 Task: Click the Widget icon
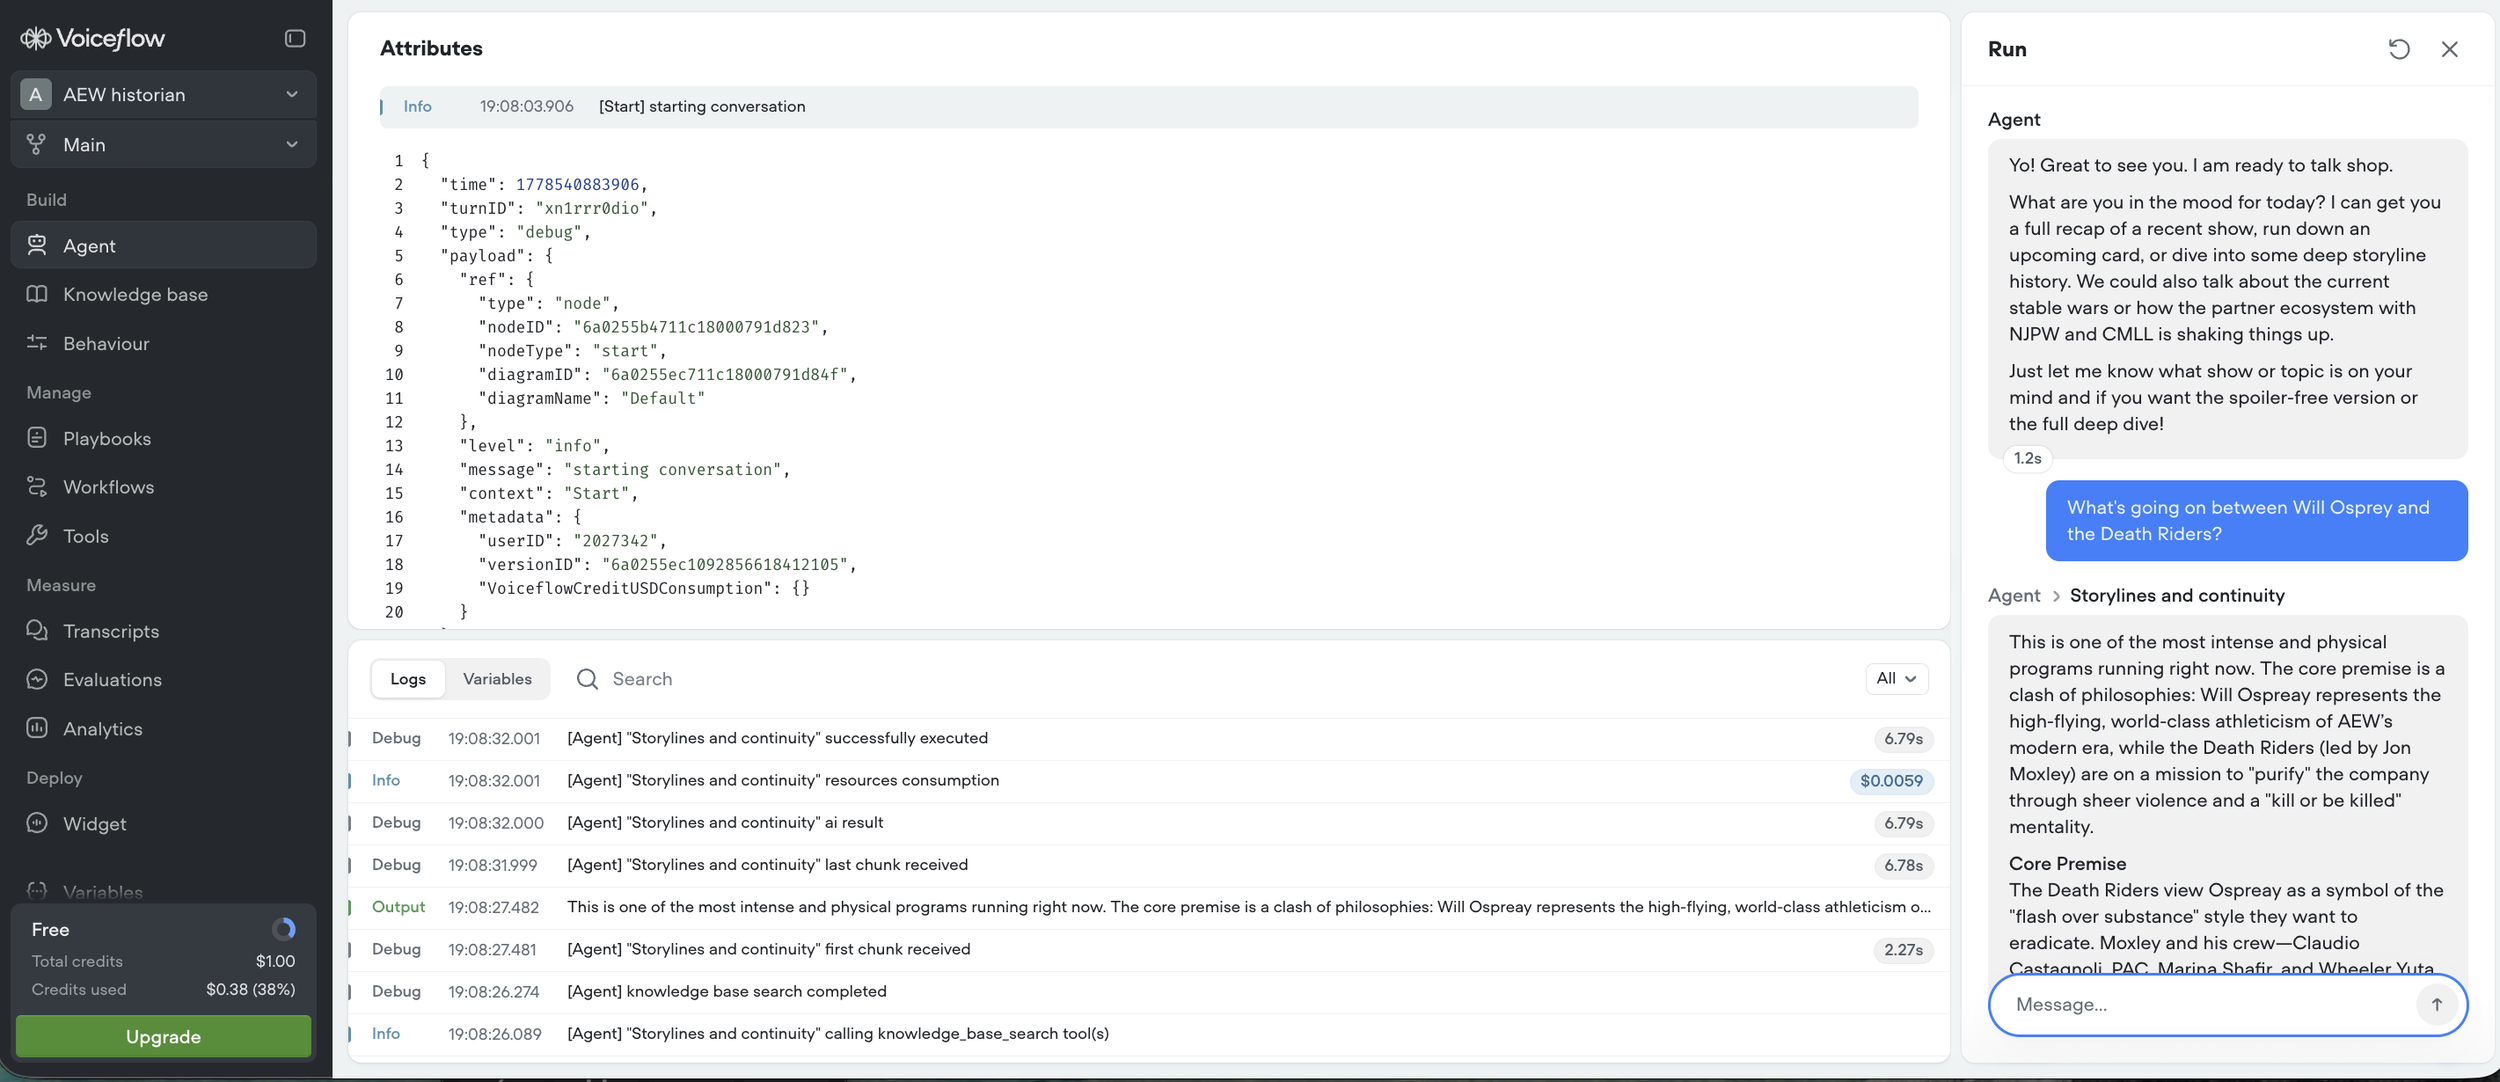click(x=37, y=823)
